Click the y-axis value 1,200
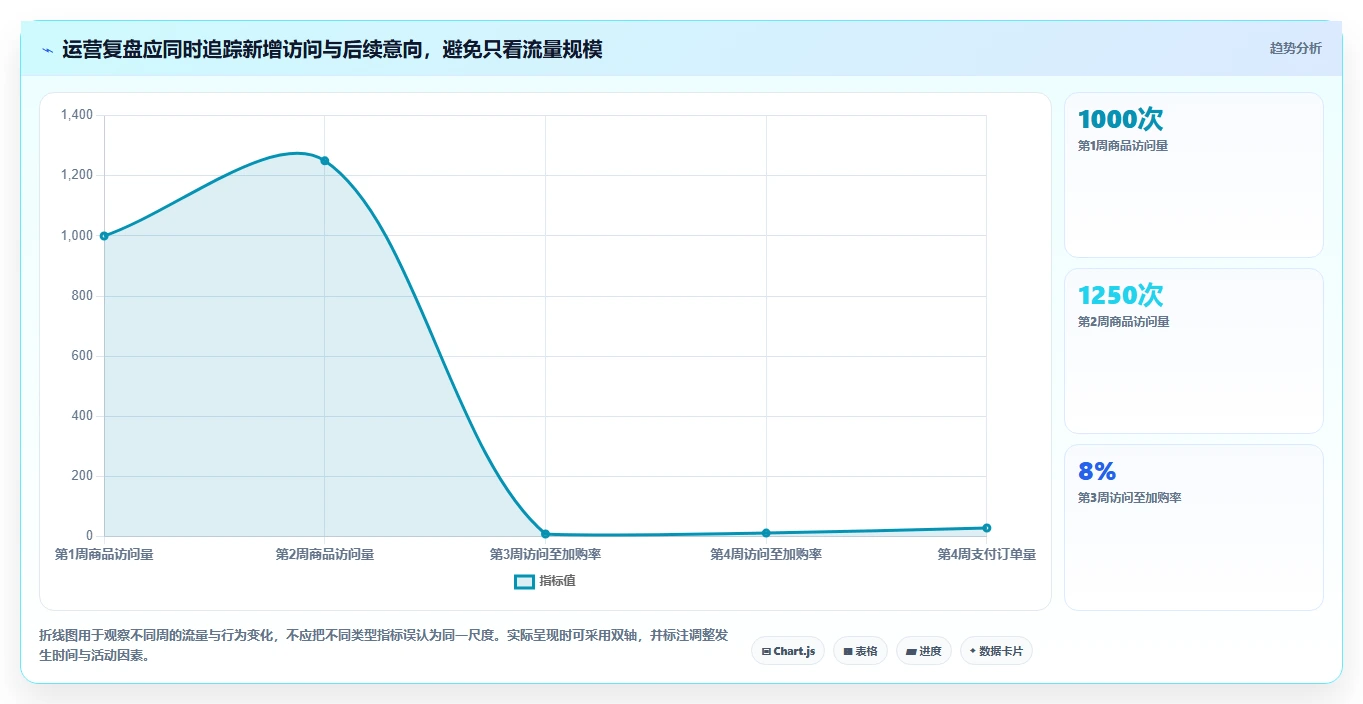 (77, 175)
